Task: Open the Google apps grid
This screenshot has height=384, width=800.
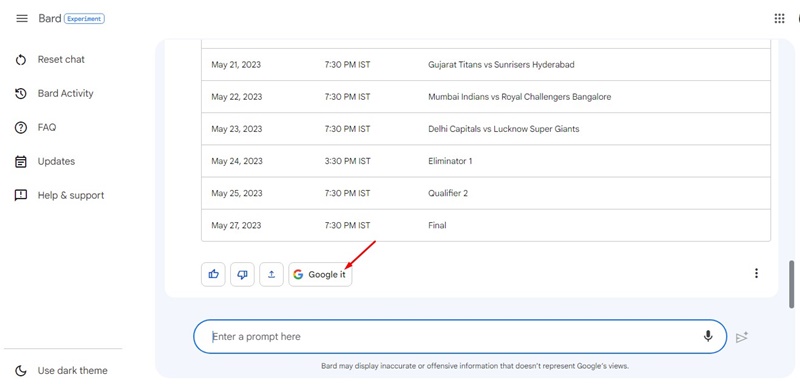Action: coord(779,19)
